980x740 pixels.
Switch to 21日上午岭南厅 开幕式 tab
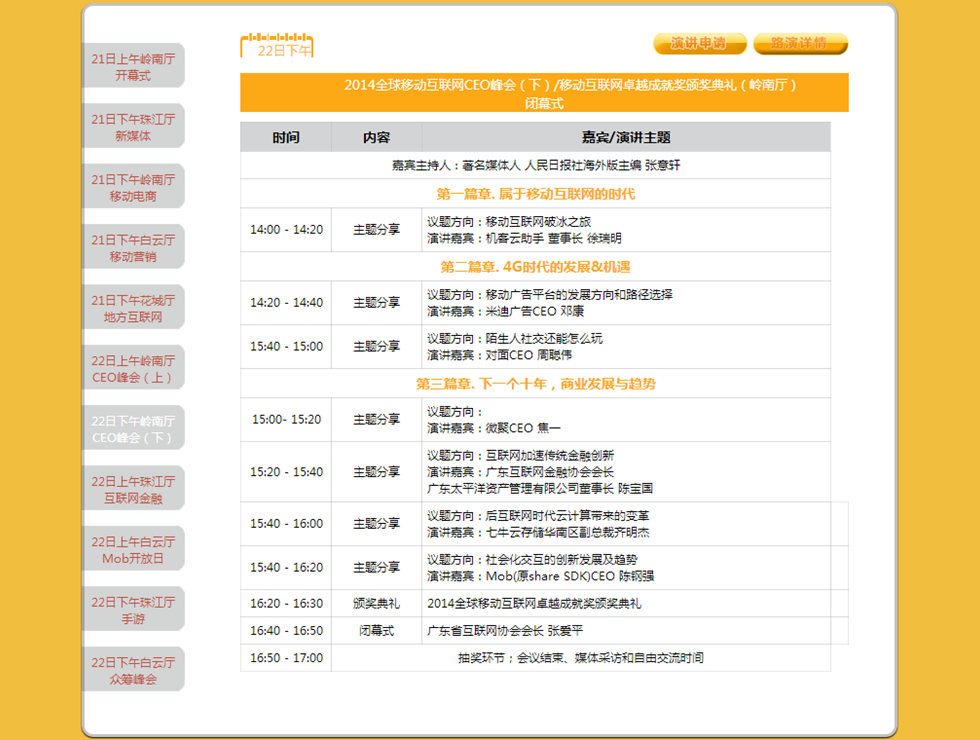tap(133, 66)
